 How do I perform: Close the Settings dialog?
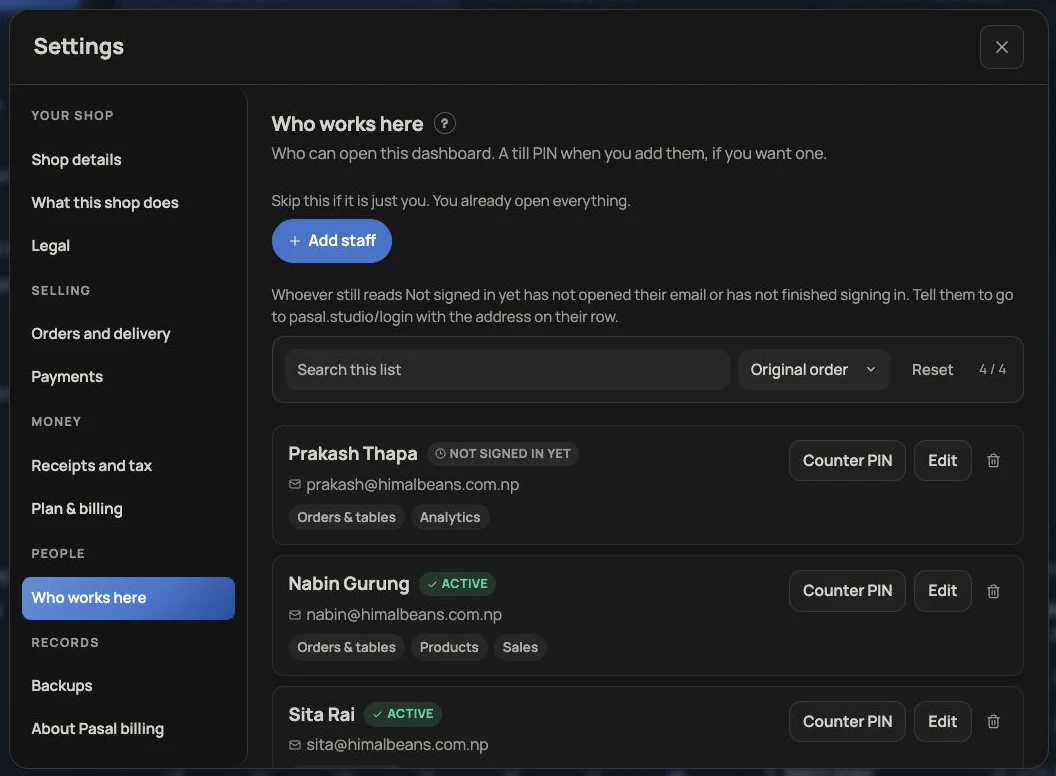(1001, 47)
